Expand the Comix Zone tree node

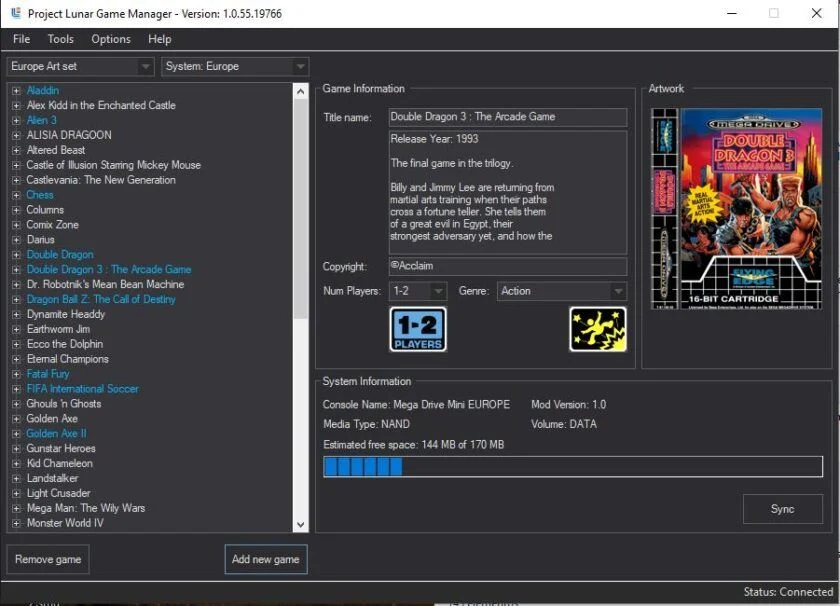(16, 225)
